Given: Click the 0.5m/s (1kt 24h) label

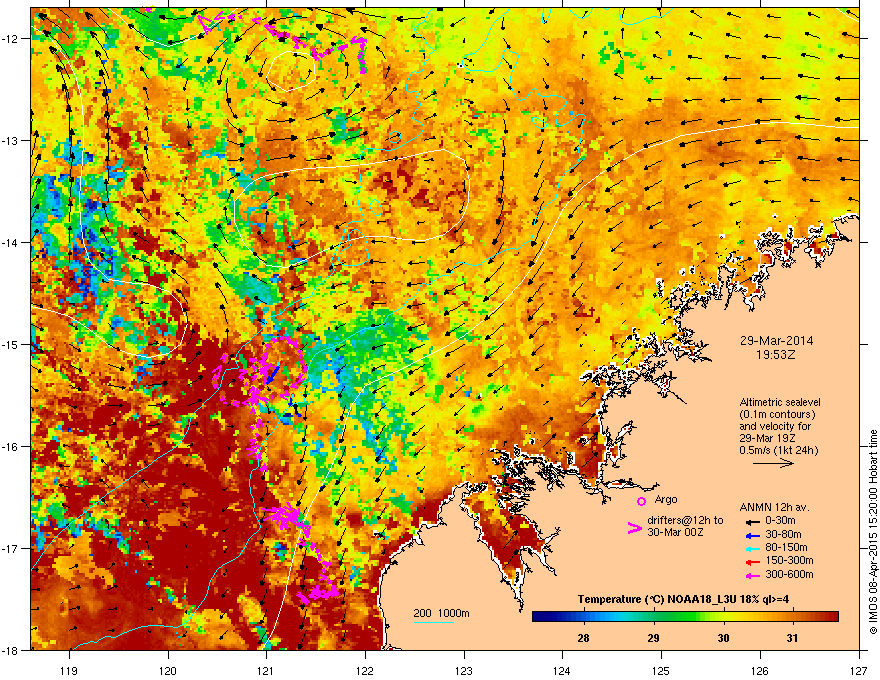Looking at the screenshot, I should 778,450.
